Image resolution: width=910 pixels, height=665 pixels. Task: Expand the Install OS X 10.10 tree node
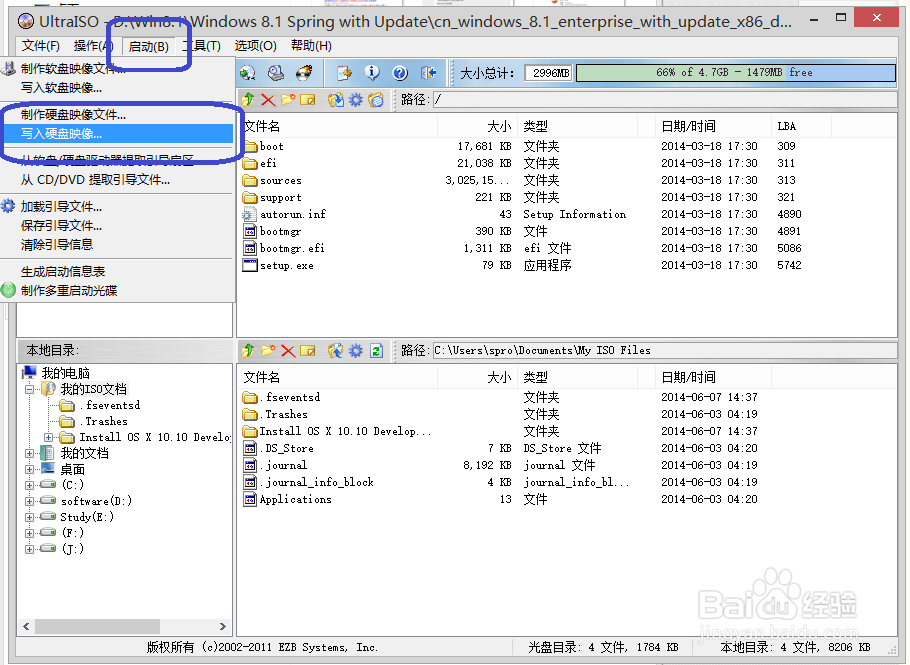click(49, 438)
